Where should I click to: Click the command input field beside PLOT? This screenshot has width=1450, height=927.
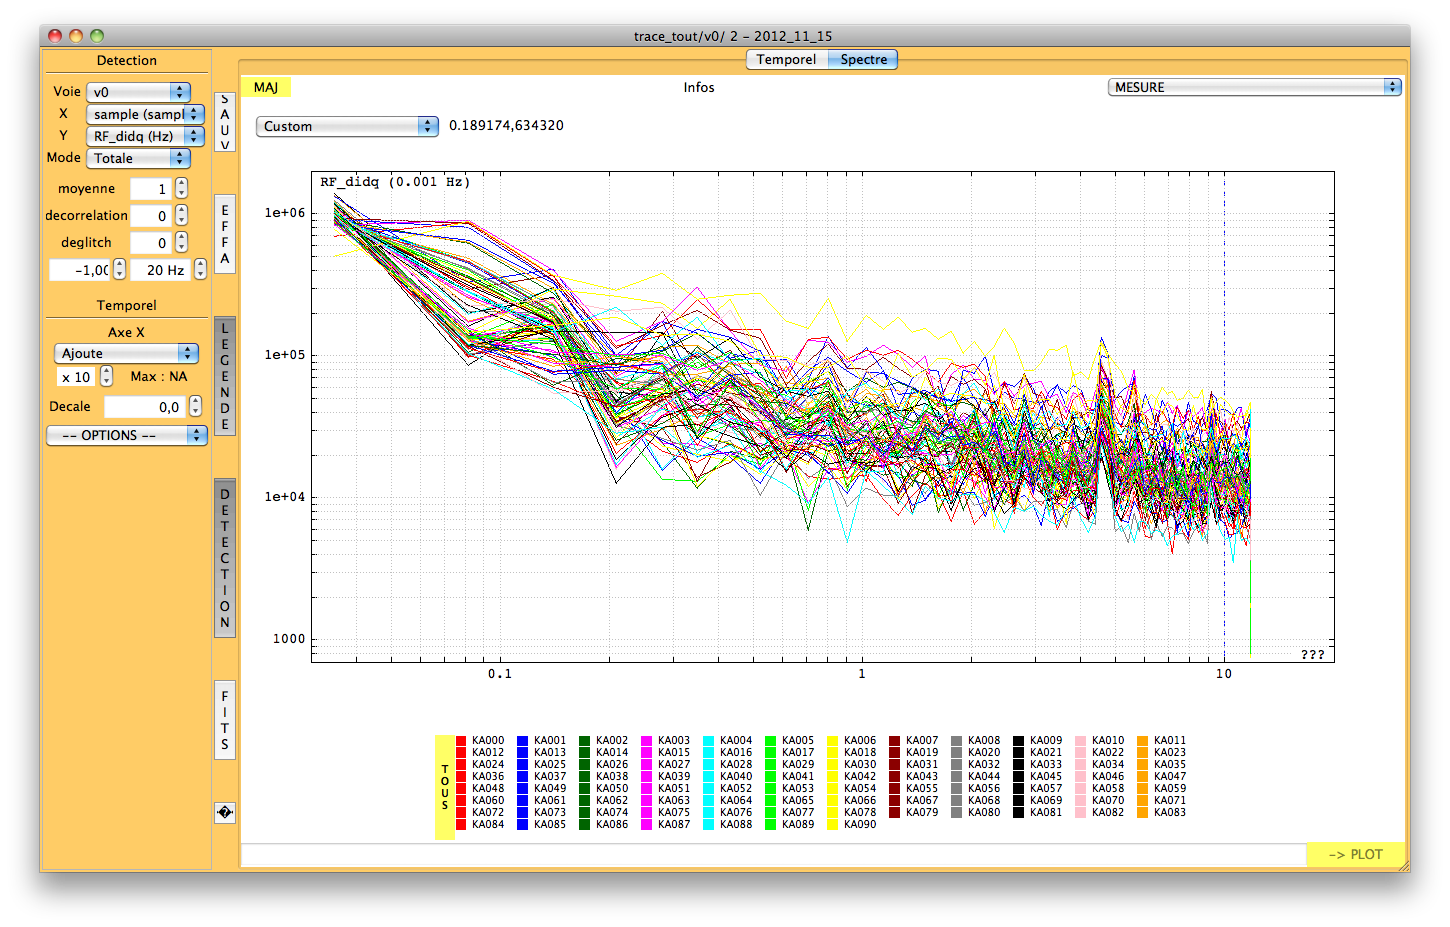773,854
